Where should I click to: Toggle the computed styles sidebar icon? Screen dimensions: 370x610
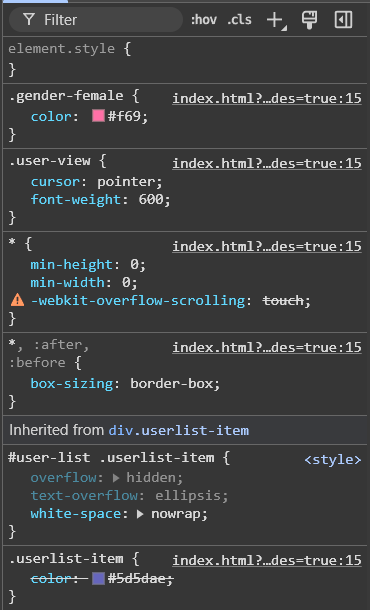pyautogui.click(x=344, y=20)
